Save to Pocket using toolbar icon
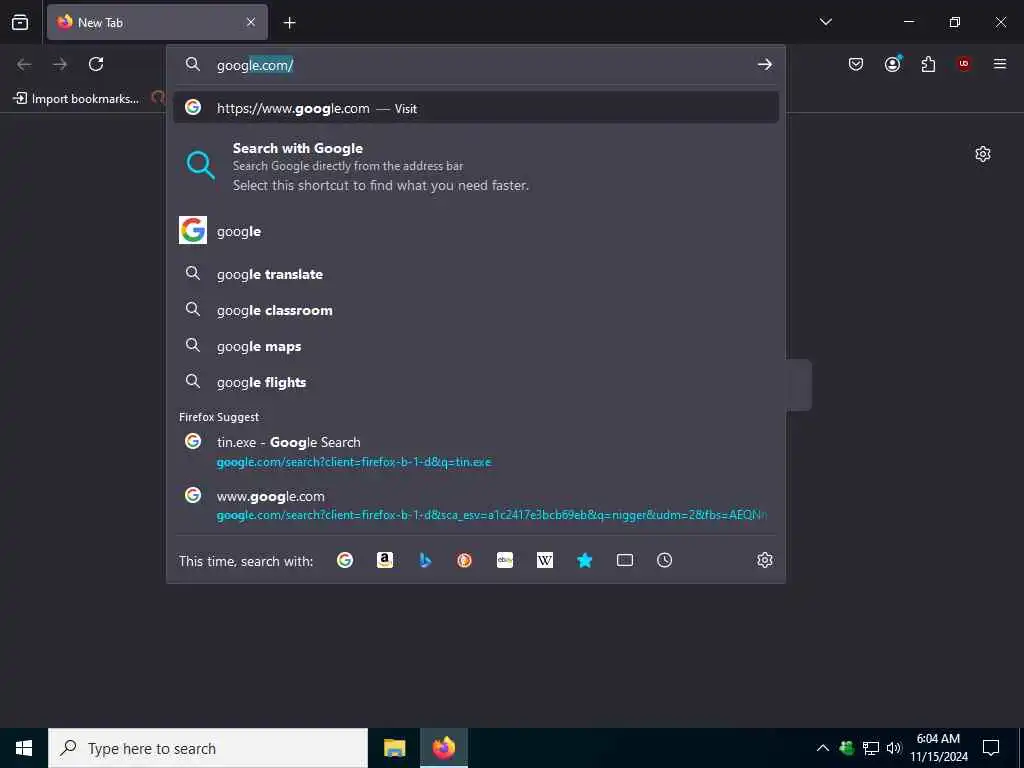 [x=856, y=64]
